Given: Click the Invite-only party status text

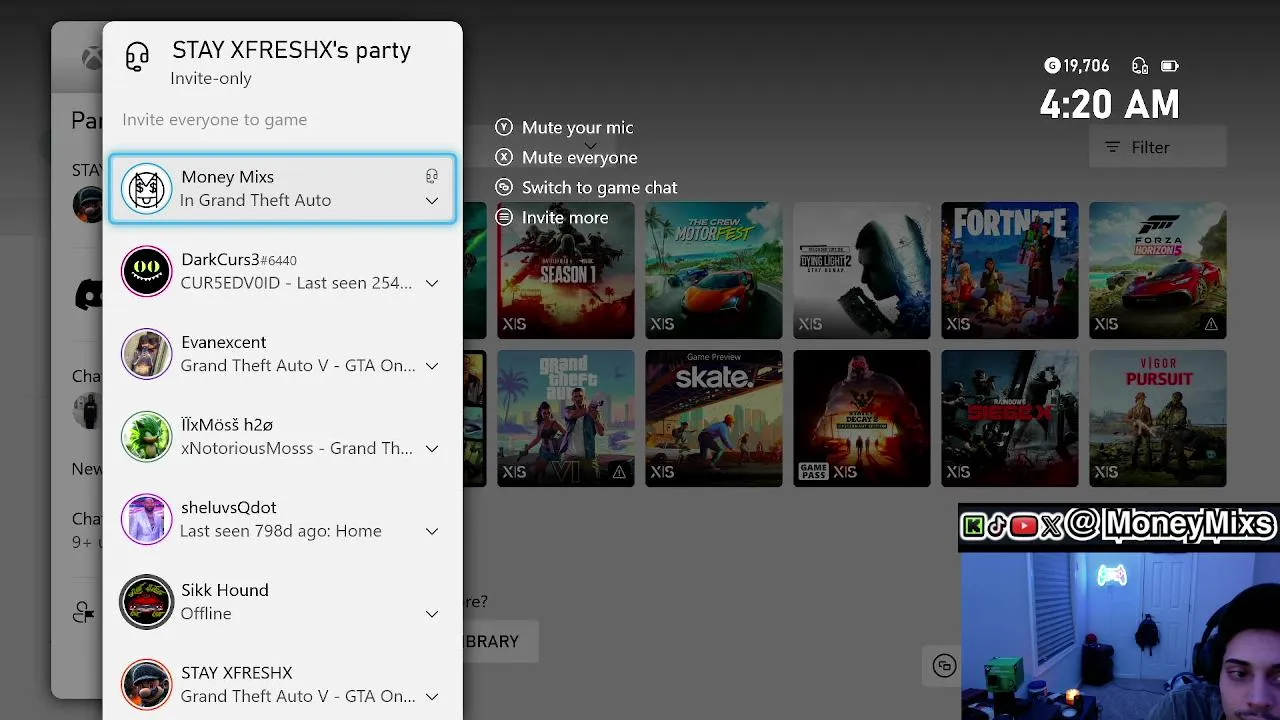Looking at the screenshot, I should click(211, 78).
